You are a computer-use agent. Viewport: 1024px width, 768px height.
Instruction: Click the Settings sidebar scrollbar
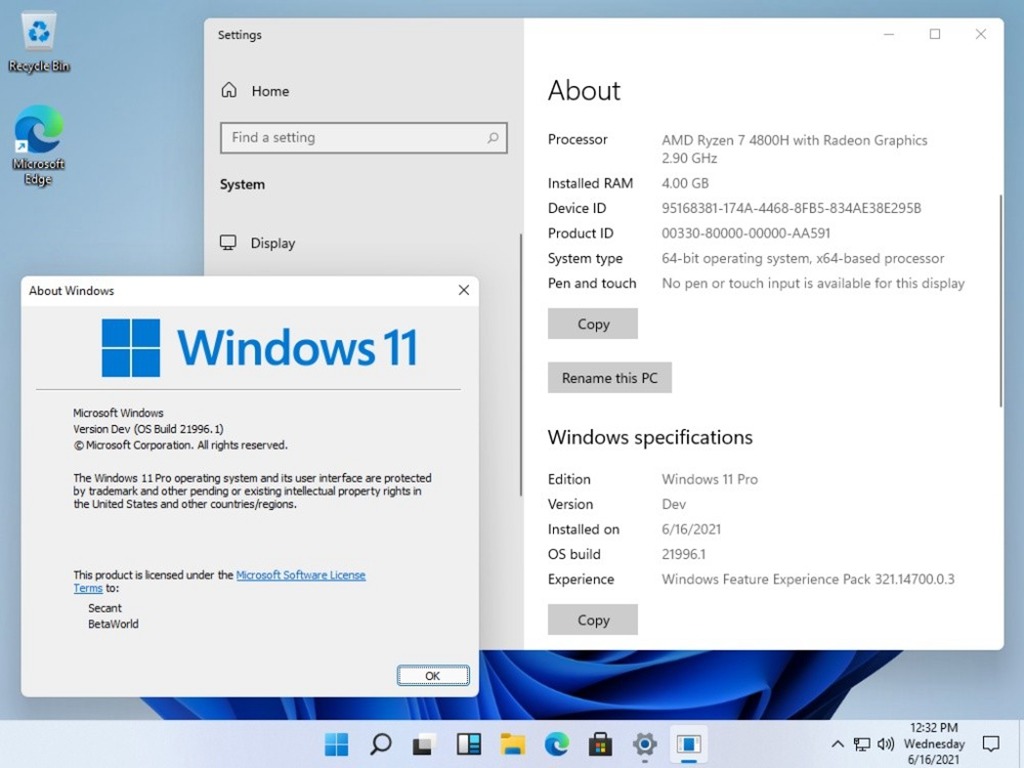coord(520,364)
